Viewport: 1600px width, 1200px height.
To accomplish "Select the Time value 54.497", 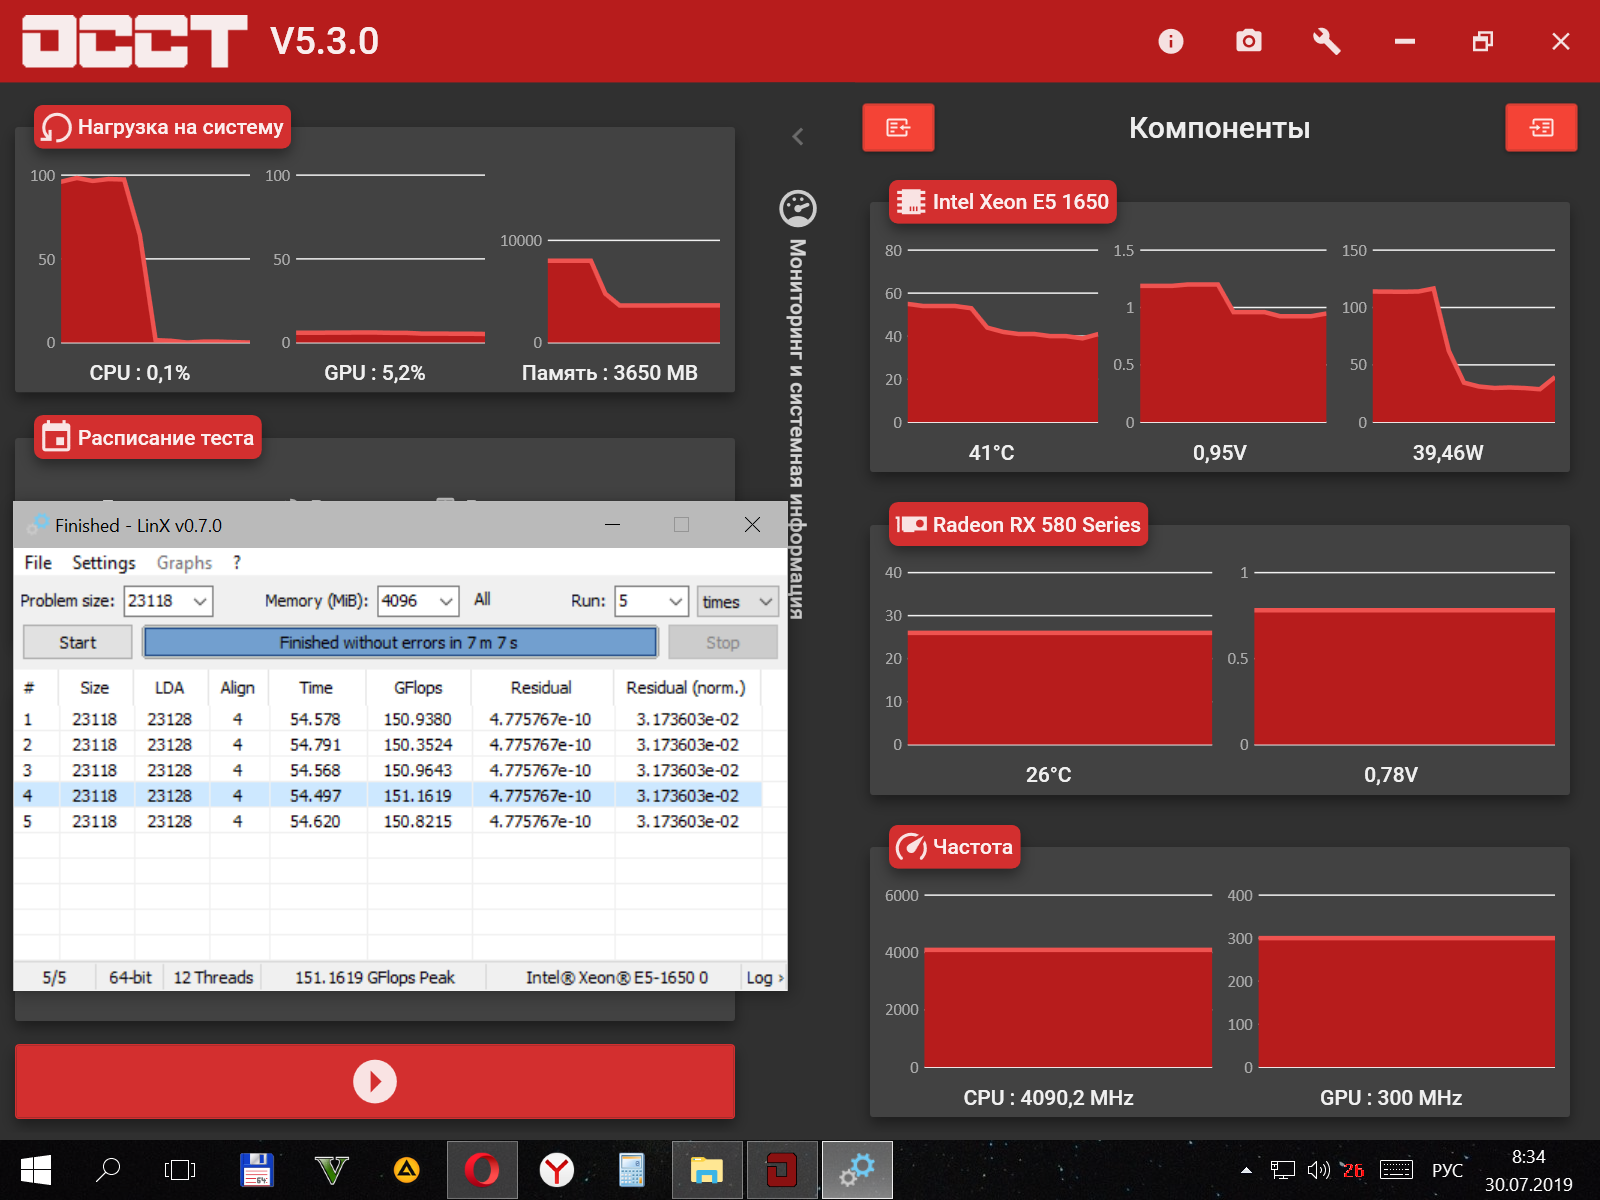I will [315, 796].
